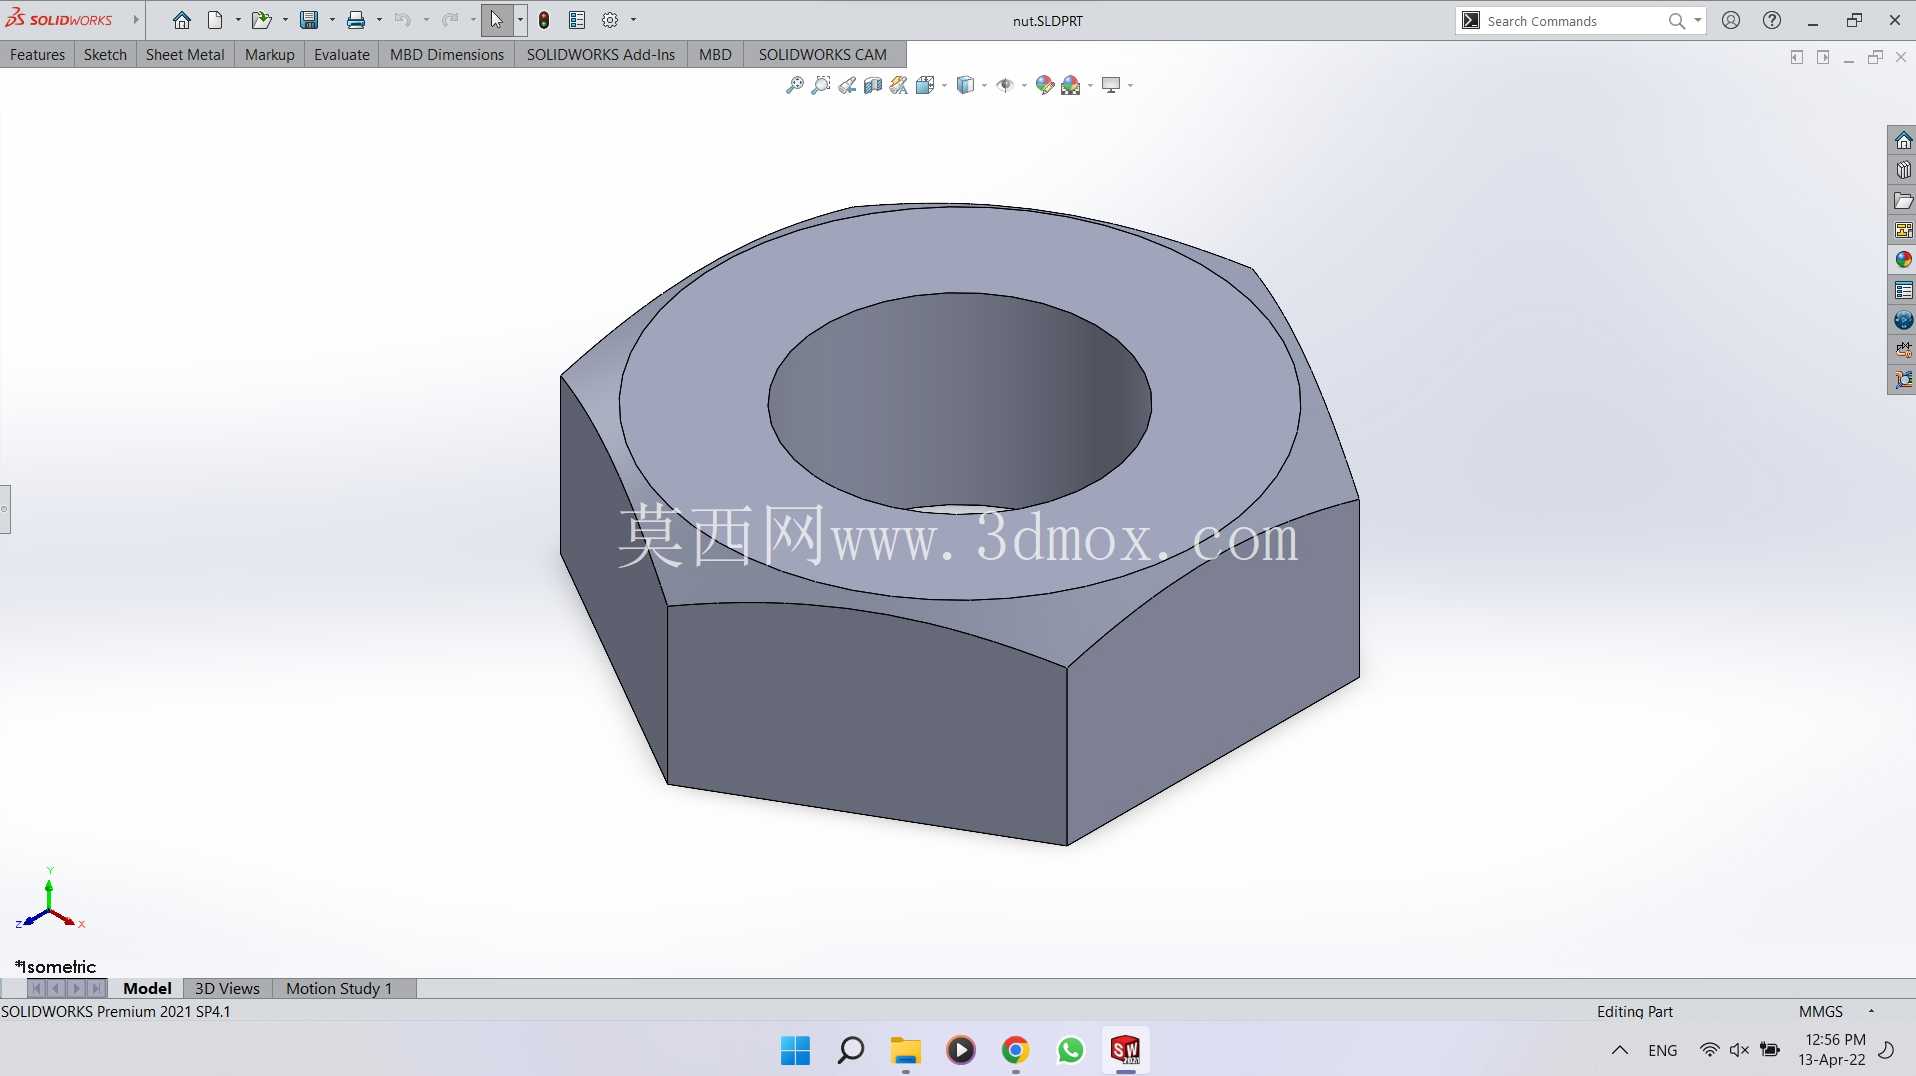The width and height of the screenshot is (1916, 1076).
Task: Open View Palette in the task pane
Action: click(x=1903, y=230)
